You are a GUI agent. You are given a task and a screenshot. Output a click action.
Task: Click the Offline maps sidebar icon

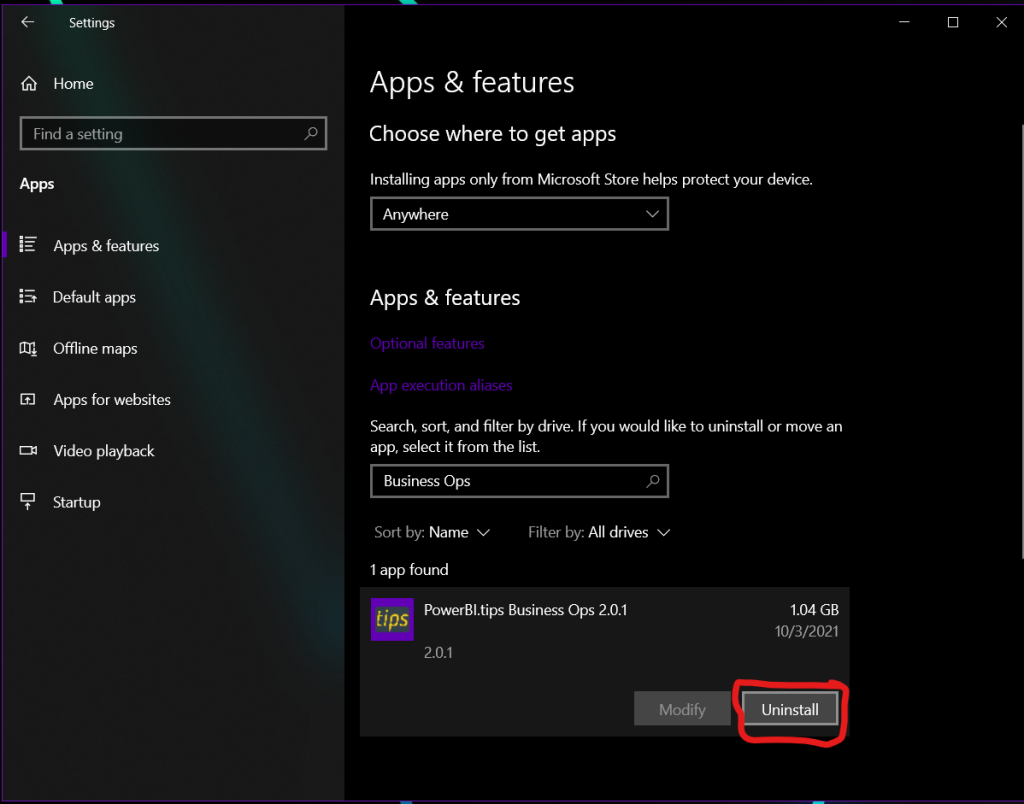coord(28,348)
